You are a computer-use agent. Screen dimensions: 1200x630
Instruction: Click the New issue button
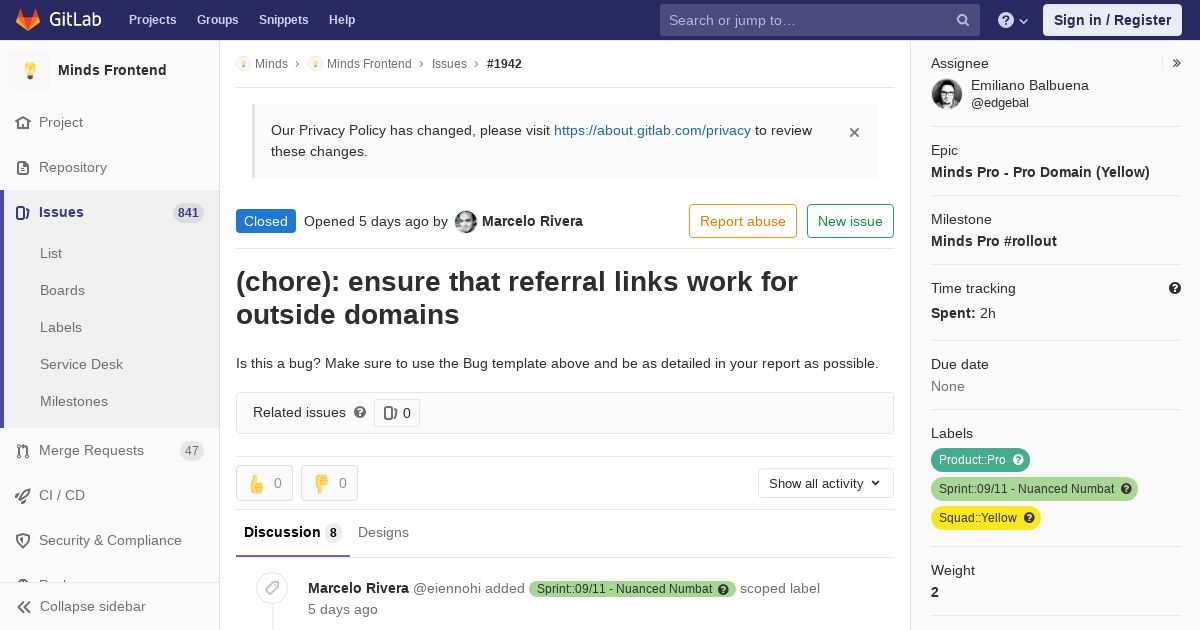(x=850, y=221)
